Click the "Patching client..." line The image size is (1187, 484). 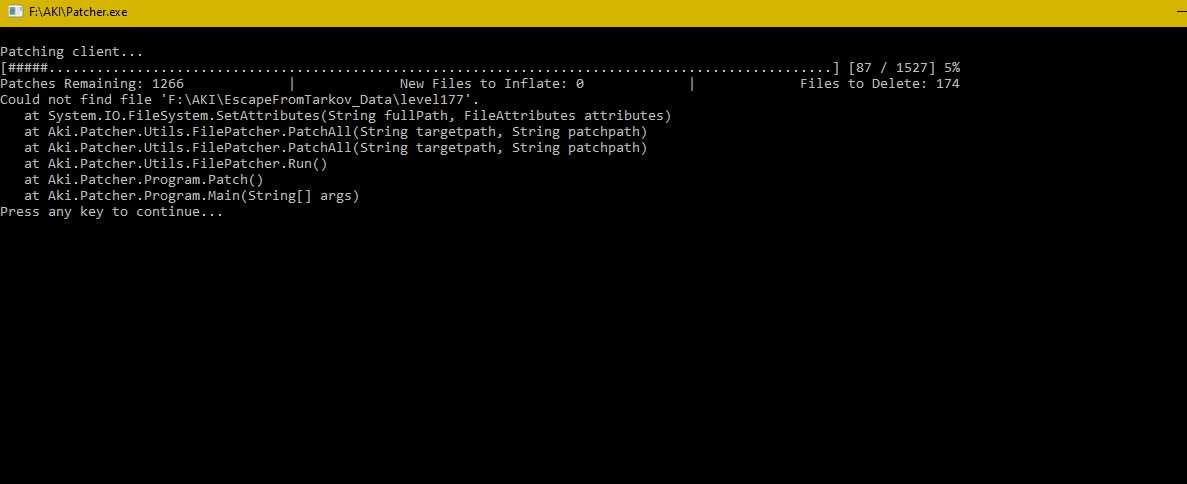(x=72, y=52)
